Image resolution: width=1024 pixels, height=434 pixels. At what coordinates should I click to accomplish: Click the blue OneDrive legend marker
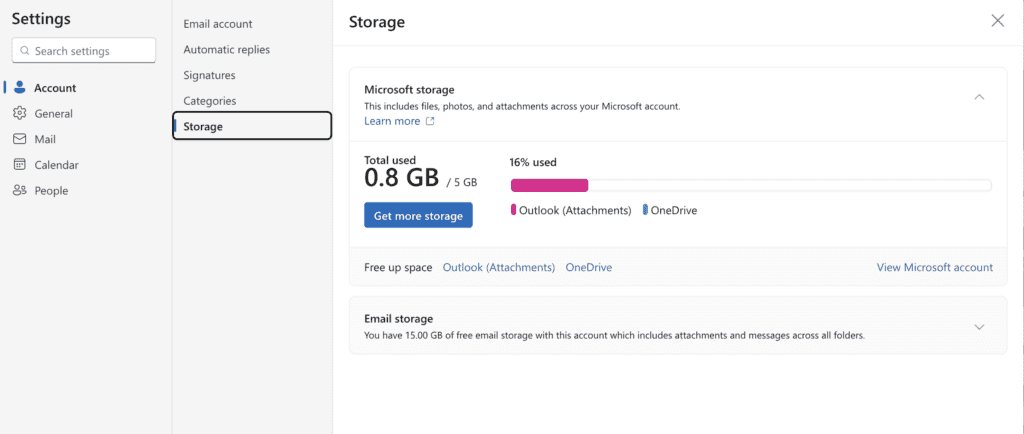tap(645, 210)
